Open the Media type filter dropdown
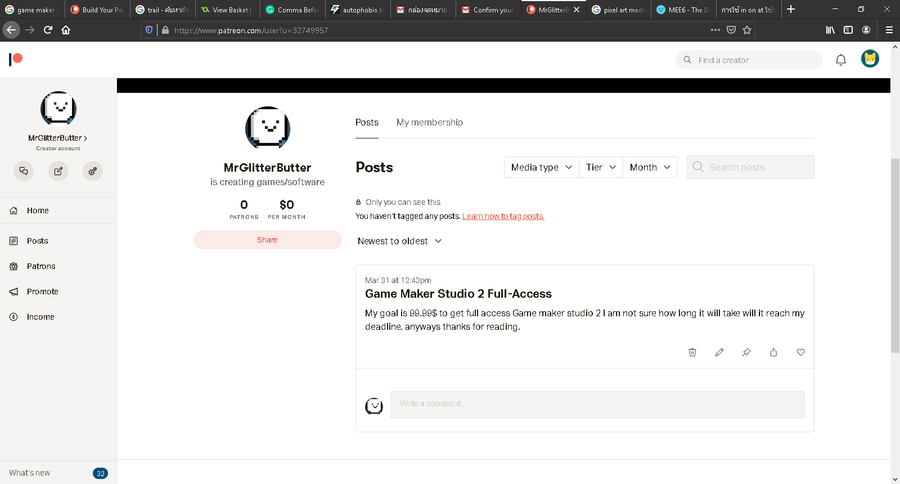 [541, 167]
